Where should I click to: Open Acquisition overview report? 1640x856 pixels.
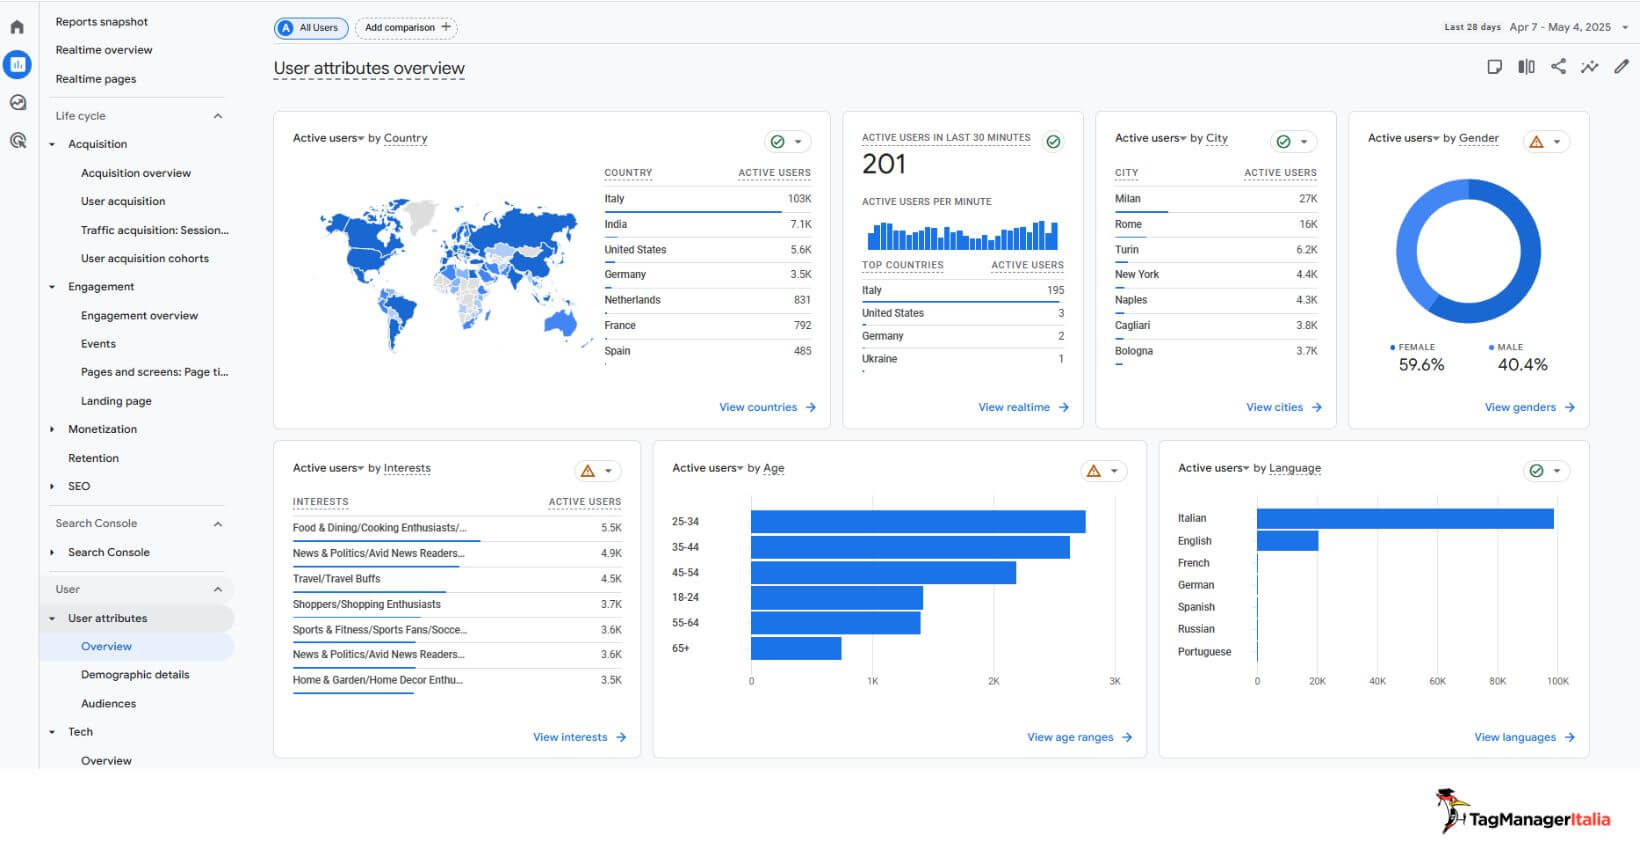136,173
